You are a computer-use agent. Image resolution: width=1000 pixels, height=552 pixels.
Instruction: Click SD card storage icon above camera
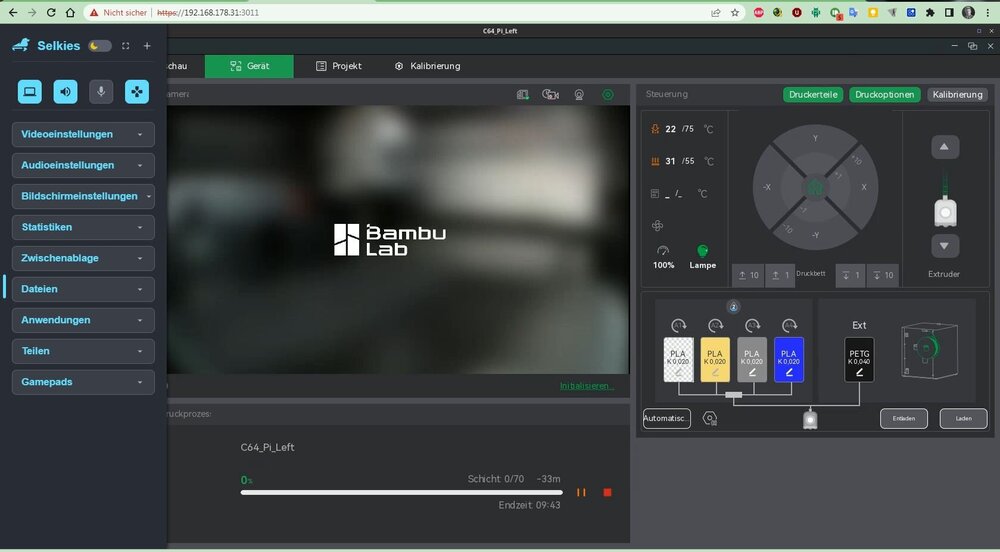(522, 94)
